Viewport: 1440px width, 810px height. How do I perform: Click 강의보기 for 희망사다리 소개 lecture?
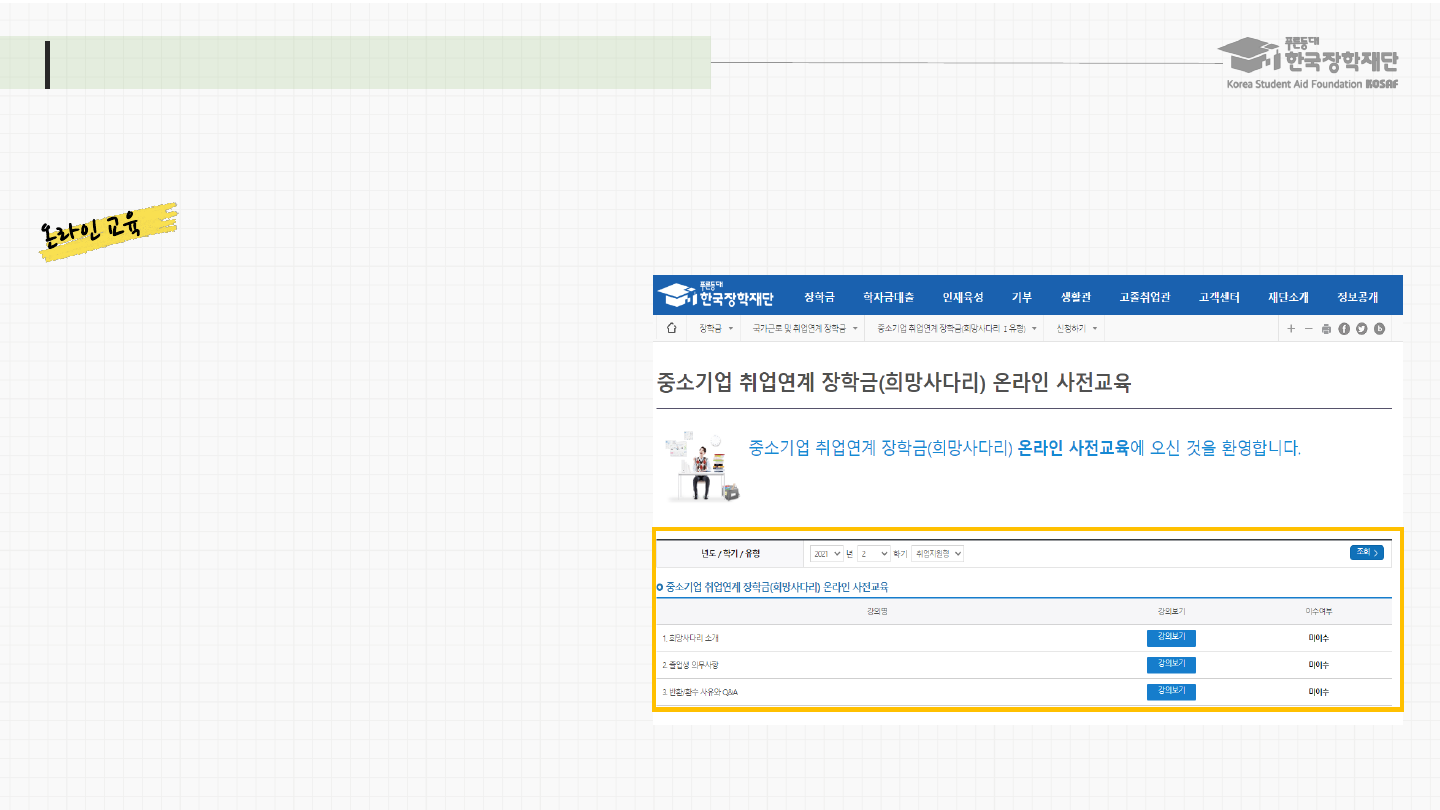click(1171, 638)
